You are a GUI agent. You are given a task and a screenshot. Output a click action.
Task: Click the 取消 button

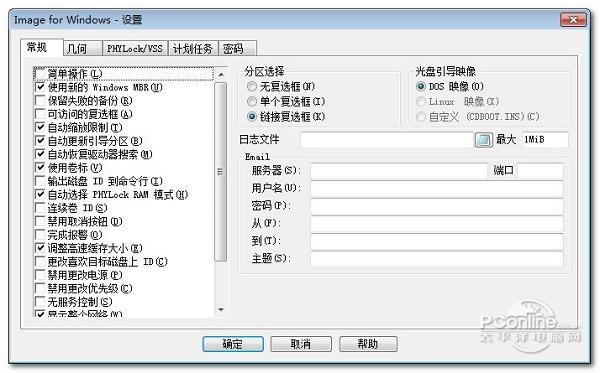301,344
